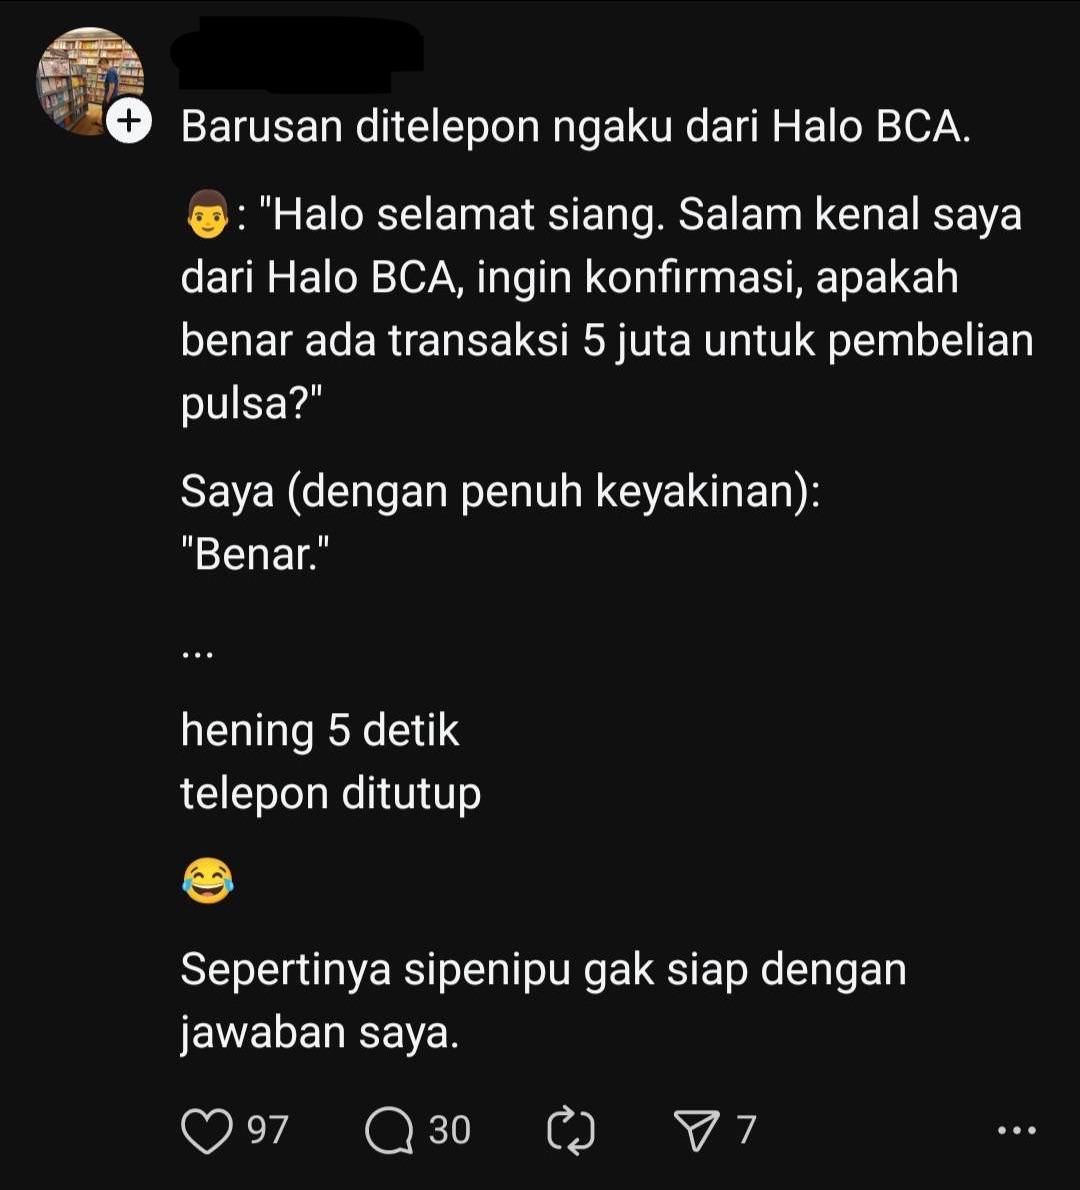Like the post with the heart icon
The width and height of the screenshot is (1080, 1190).
(x=206, y=1131)
